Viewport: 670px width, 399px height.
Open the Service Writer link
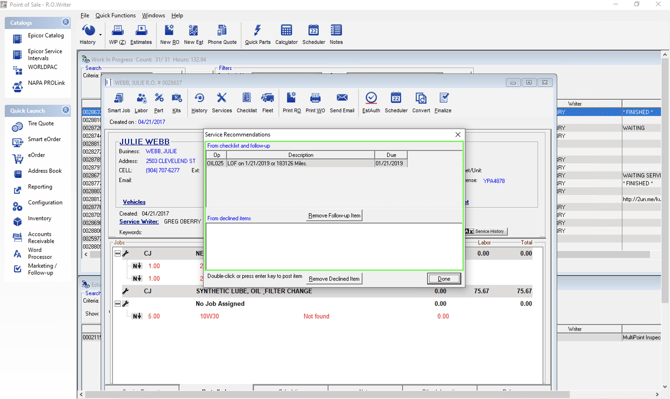(x=139, y=221)
